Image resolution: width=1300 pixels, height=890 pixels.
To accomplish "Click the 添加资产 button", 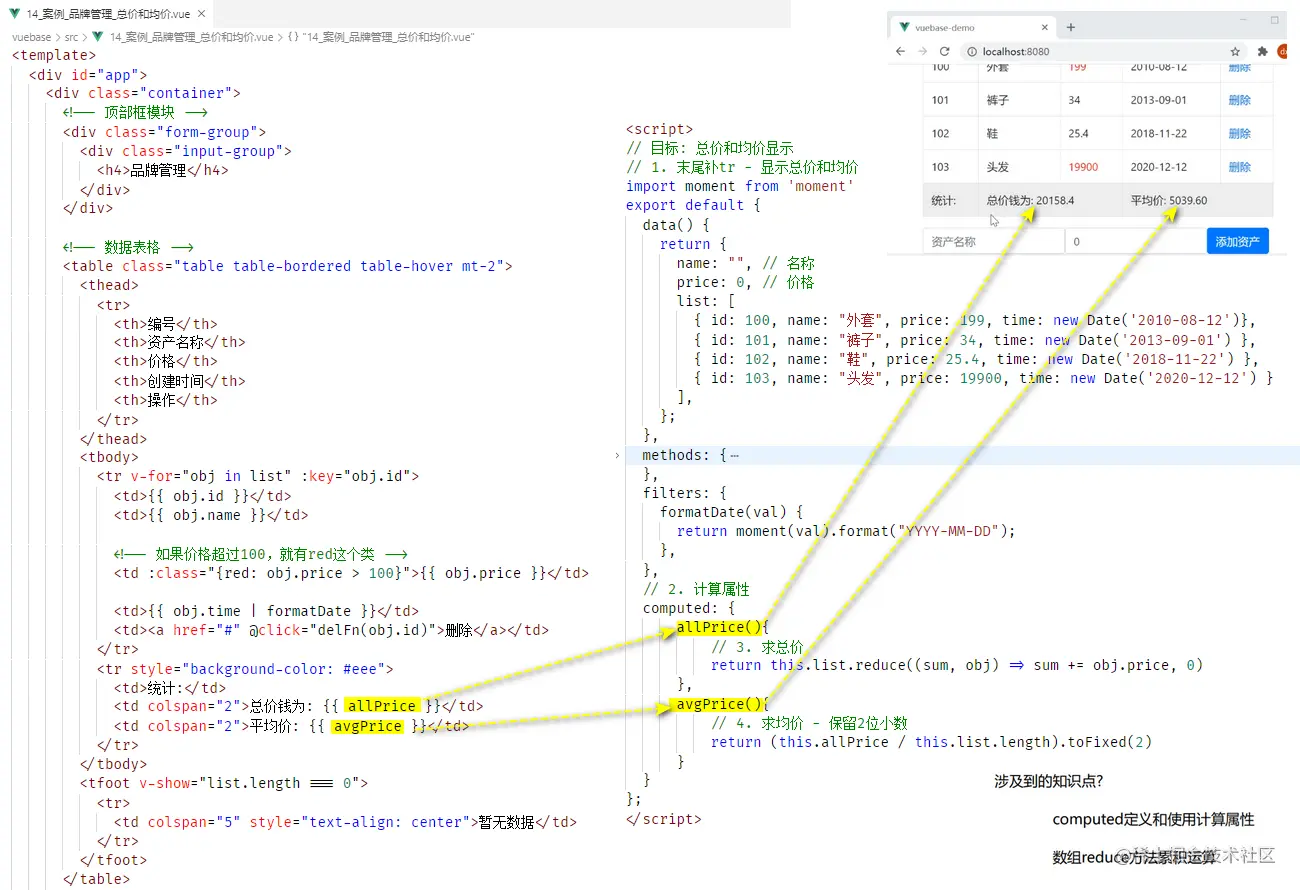I will click(x=1238, y=241).
